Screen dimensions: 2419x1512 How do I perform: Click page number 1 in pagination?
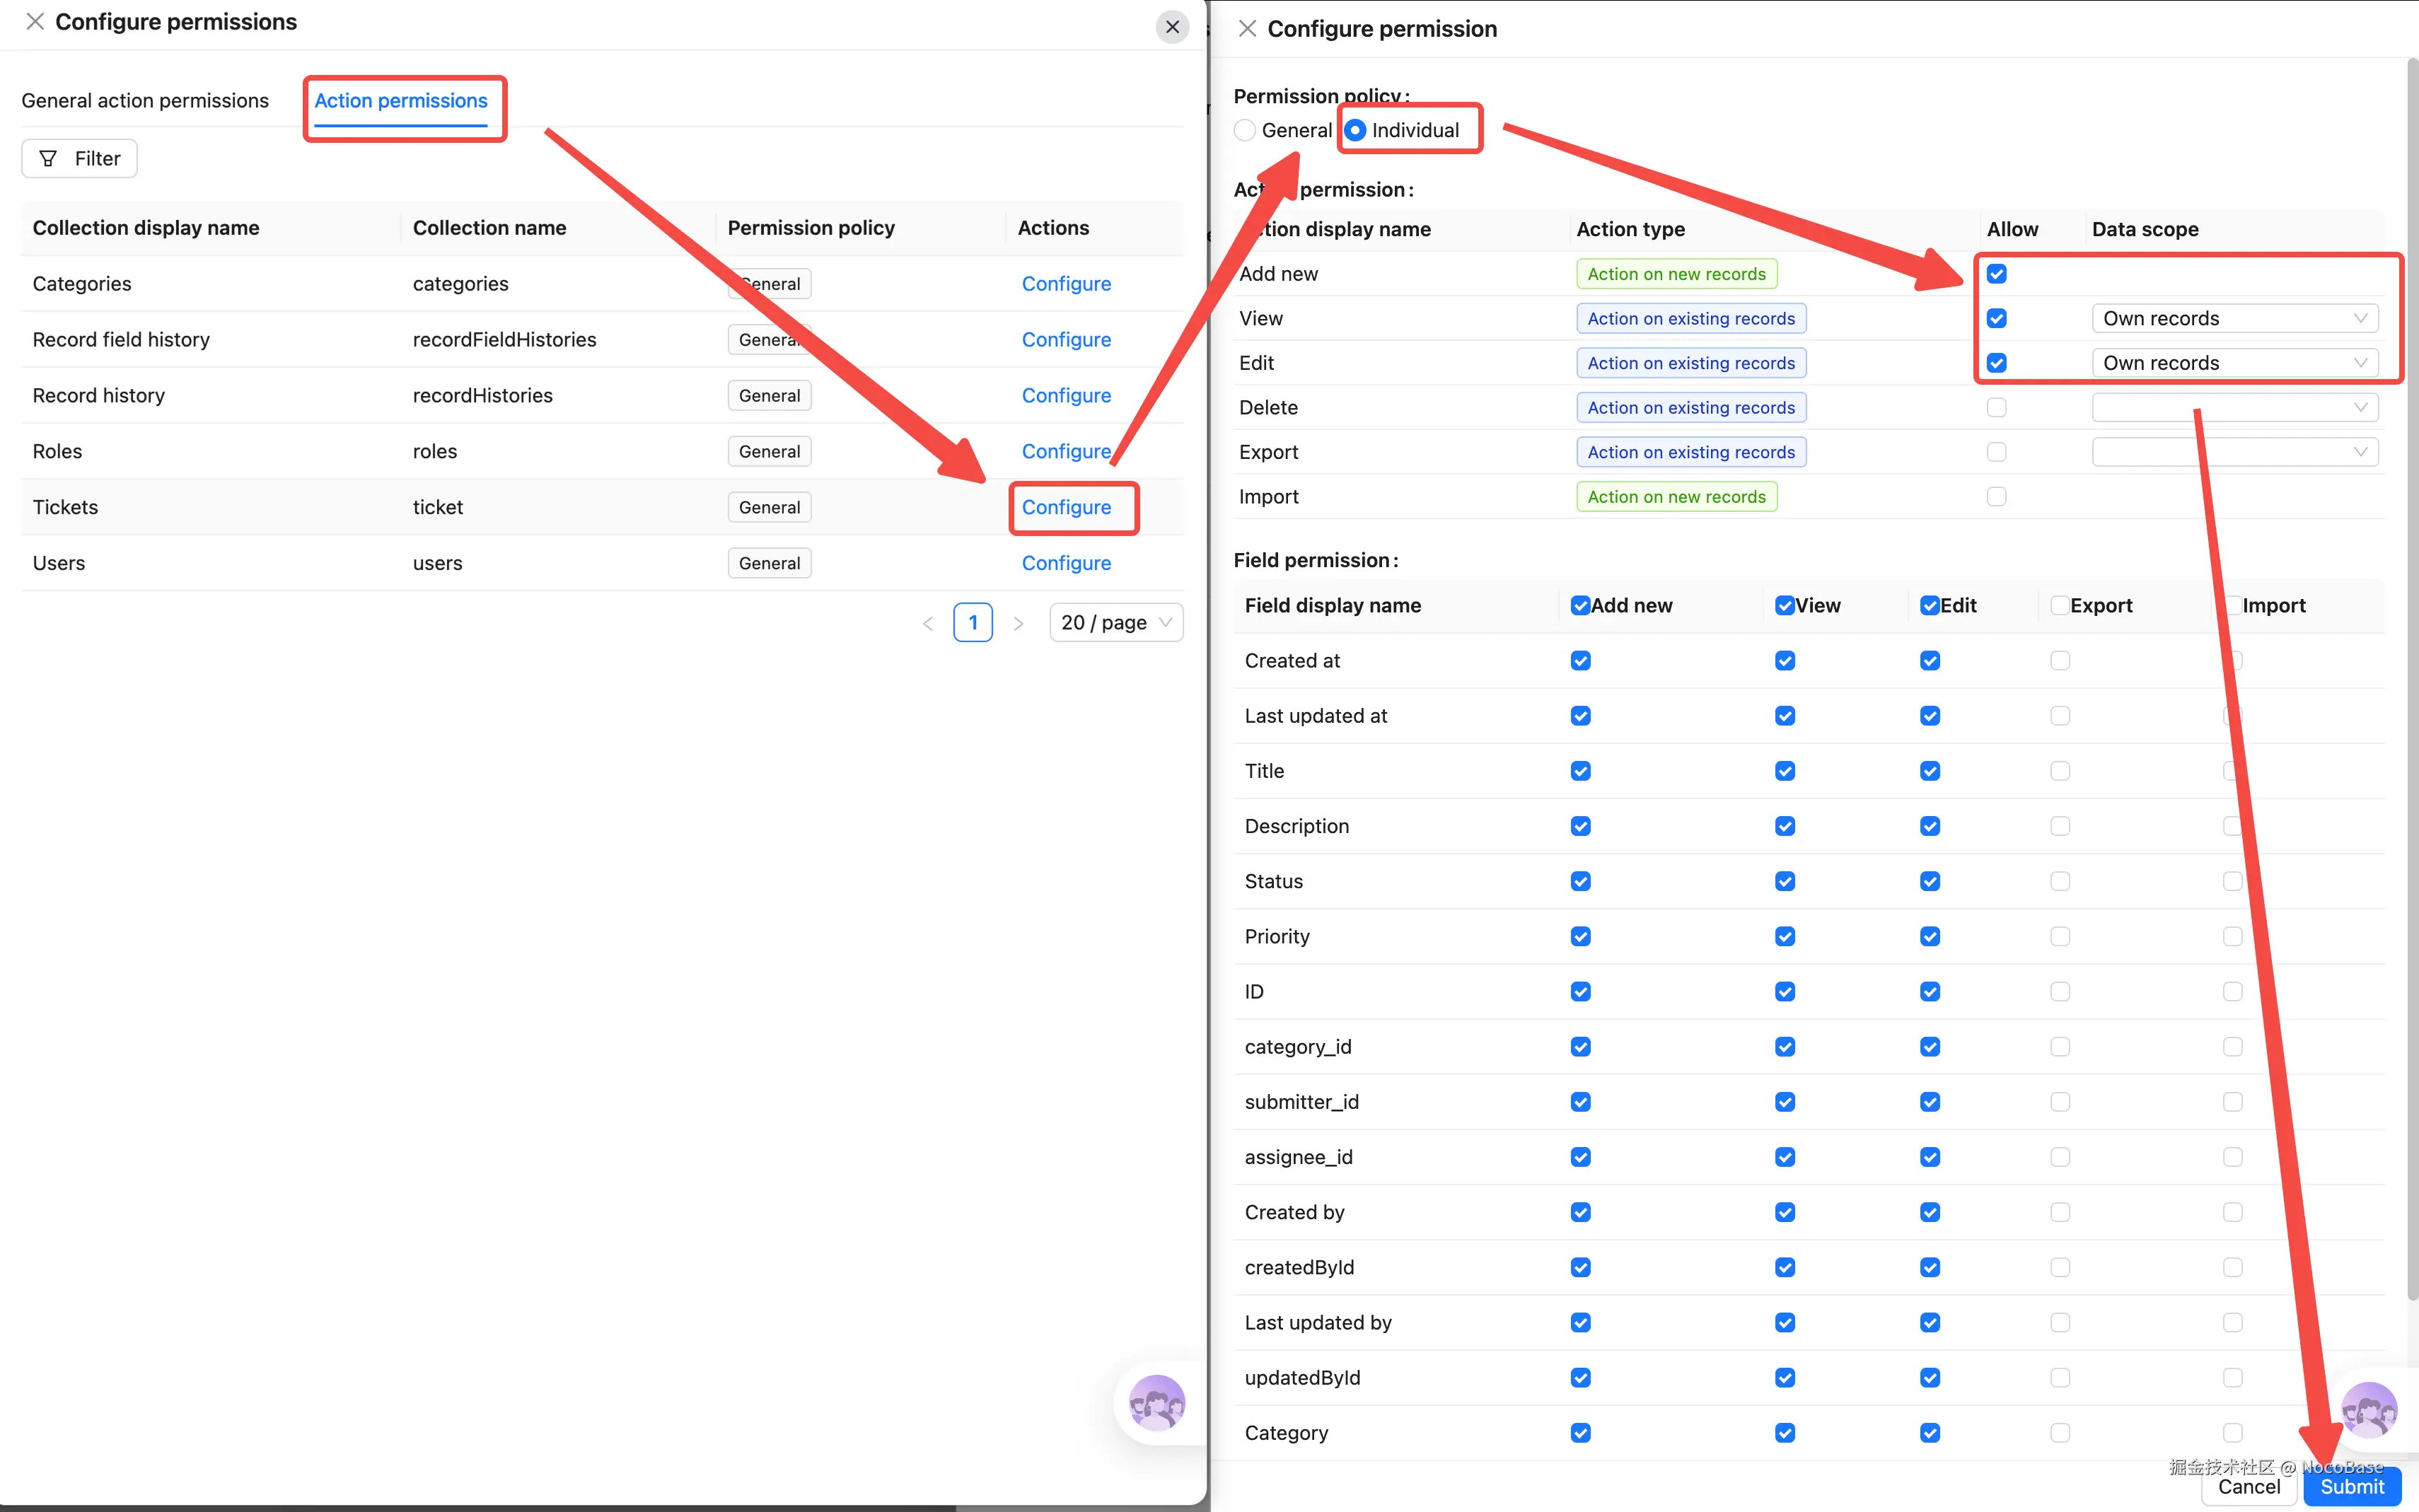[972, 623]
